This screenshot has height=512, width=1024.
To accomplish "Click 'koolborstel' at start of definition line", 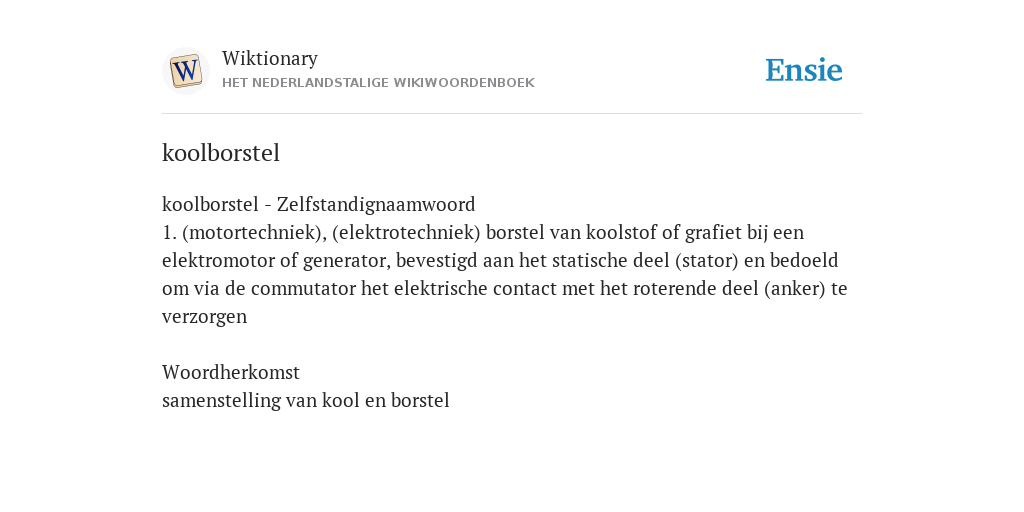I will [x=210, y=204].
